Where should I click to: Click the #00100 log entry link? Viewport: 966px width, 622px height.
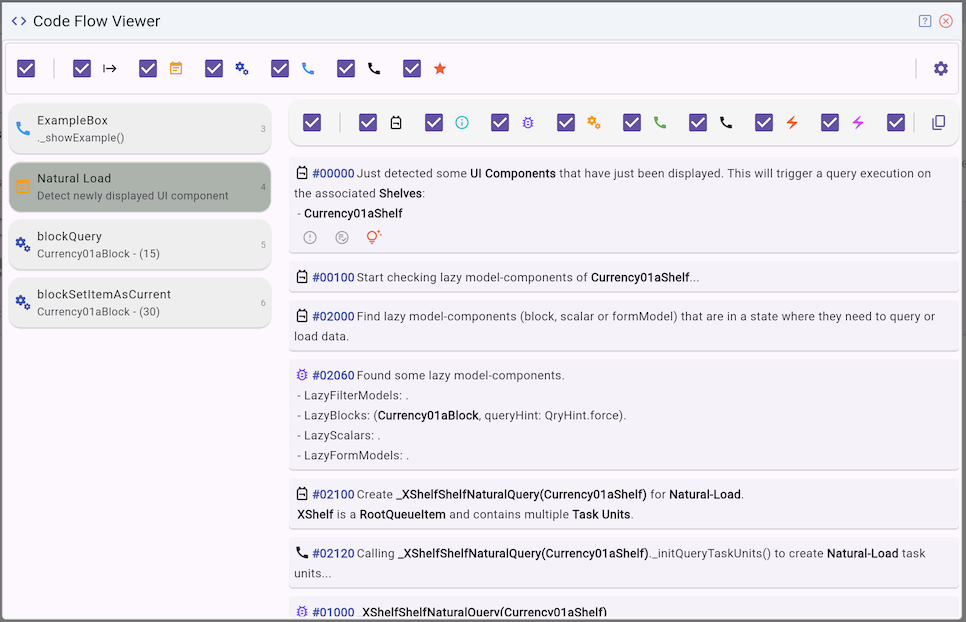coord(333,277)
